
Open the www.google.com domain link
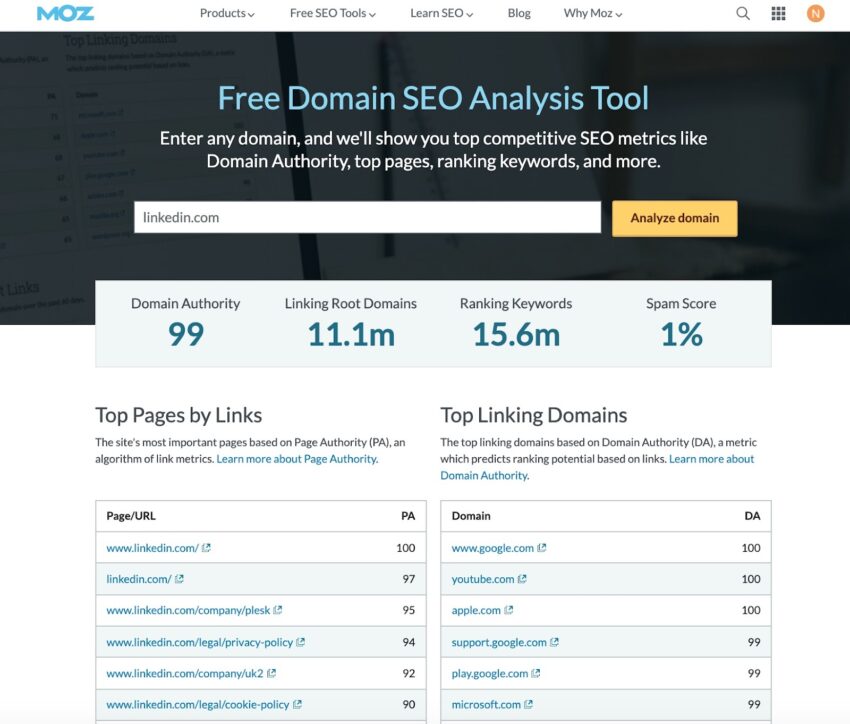click(x=493, y=548)
